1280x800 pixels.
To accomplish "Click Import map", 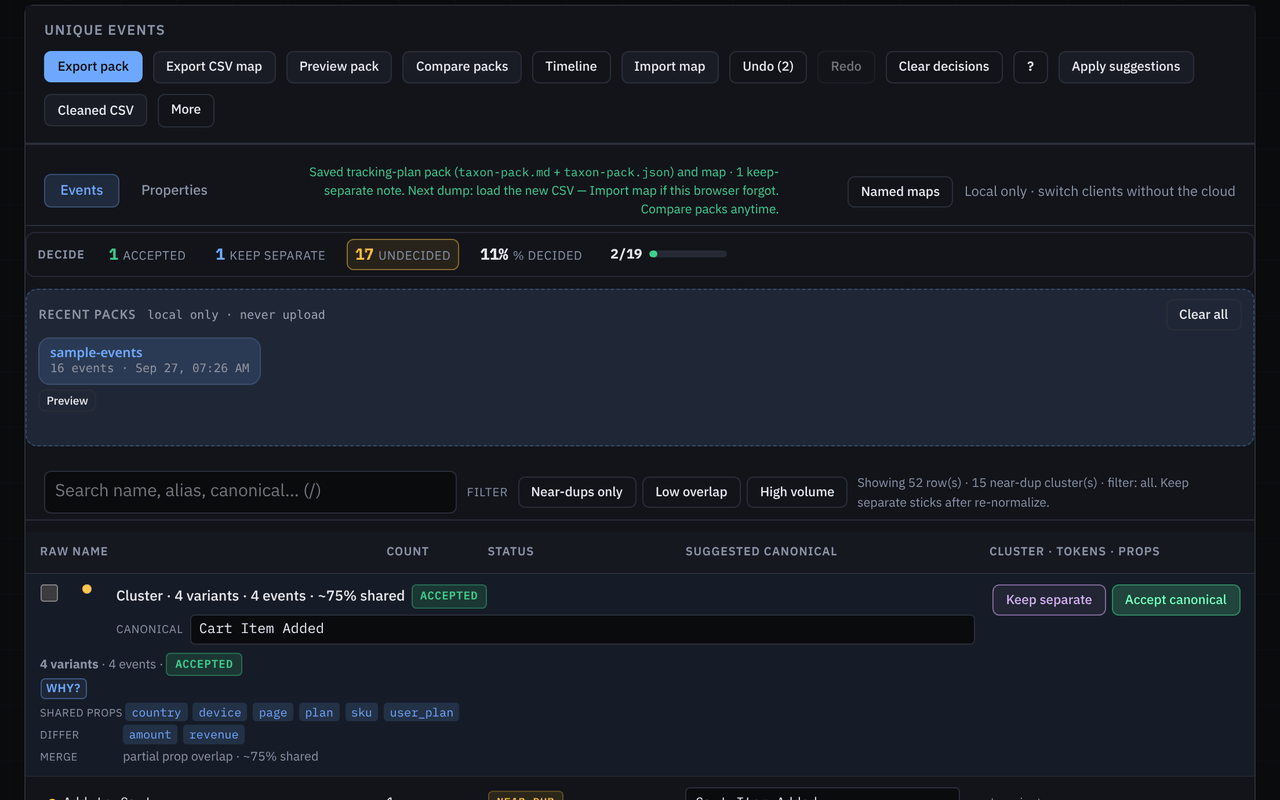I will [x=670, y=67].
